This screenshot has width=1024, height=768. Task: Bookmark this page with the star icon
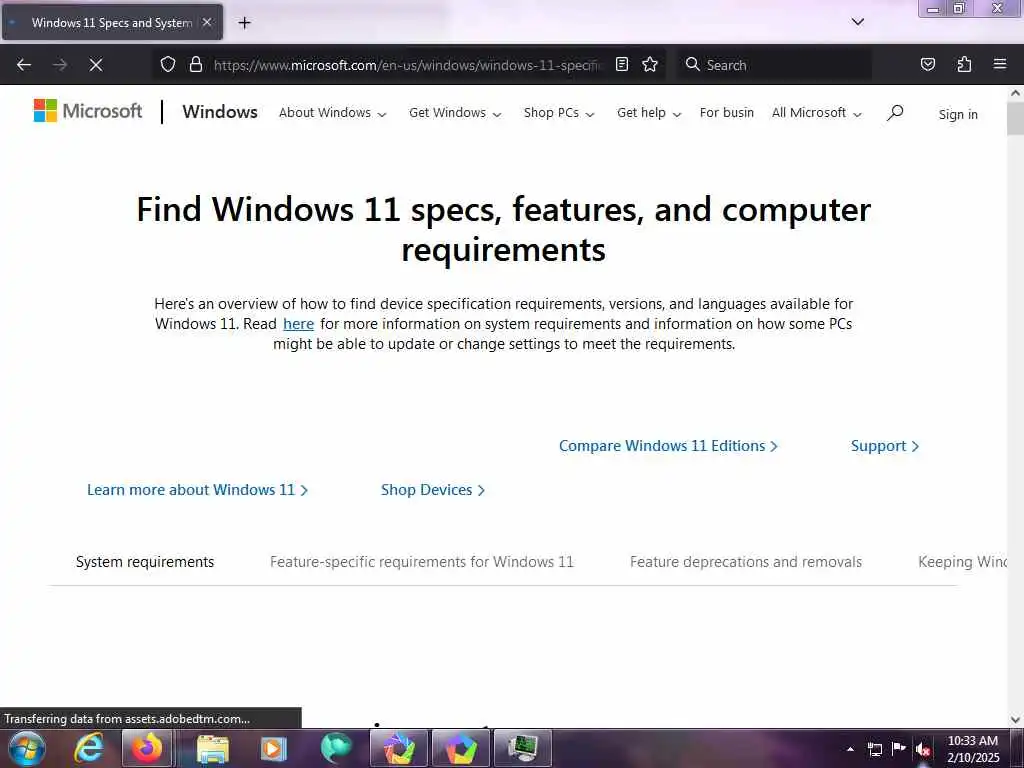650,65
